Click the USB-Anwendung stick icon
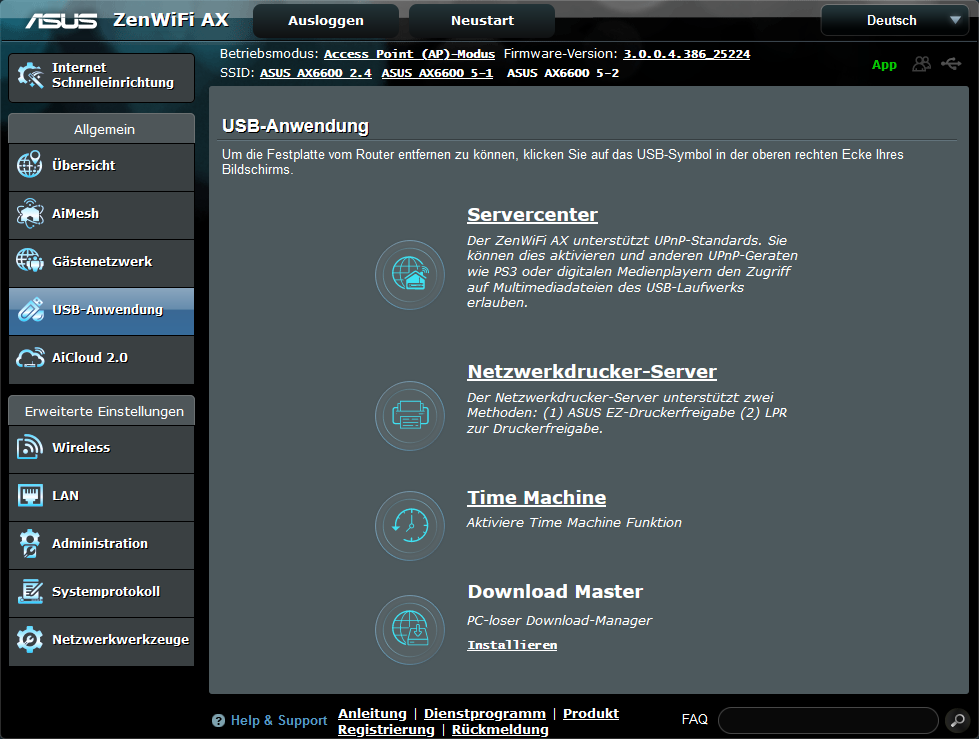Image resolution: width=979 pixels, height=739 pixels. coord(30,309)
